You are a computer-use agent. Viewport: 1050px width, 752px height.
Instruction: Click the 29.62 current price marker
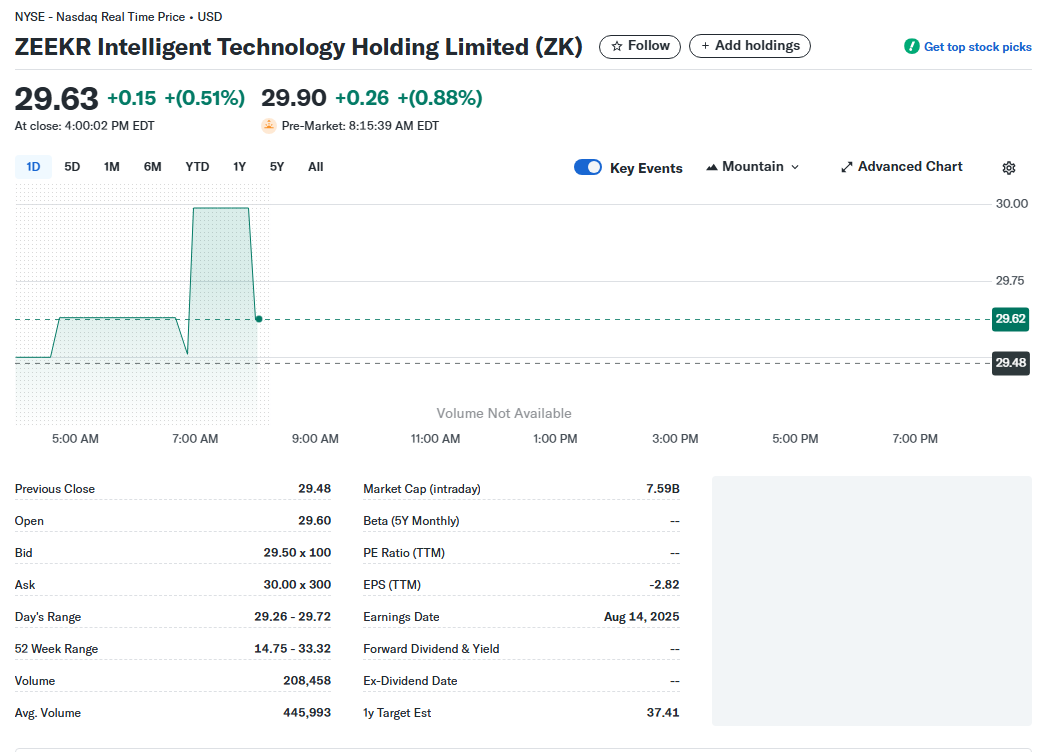1010,319
